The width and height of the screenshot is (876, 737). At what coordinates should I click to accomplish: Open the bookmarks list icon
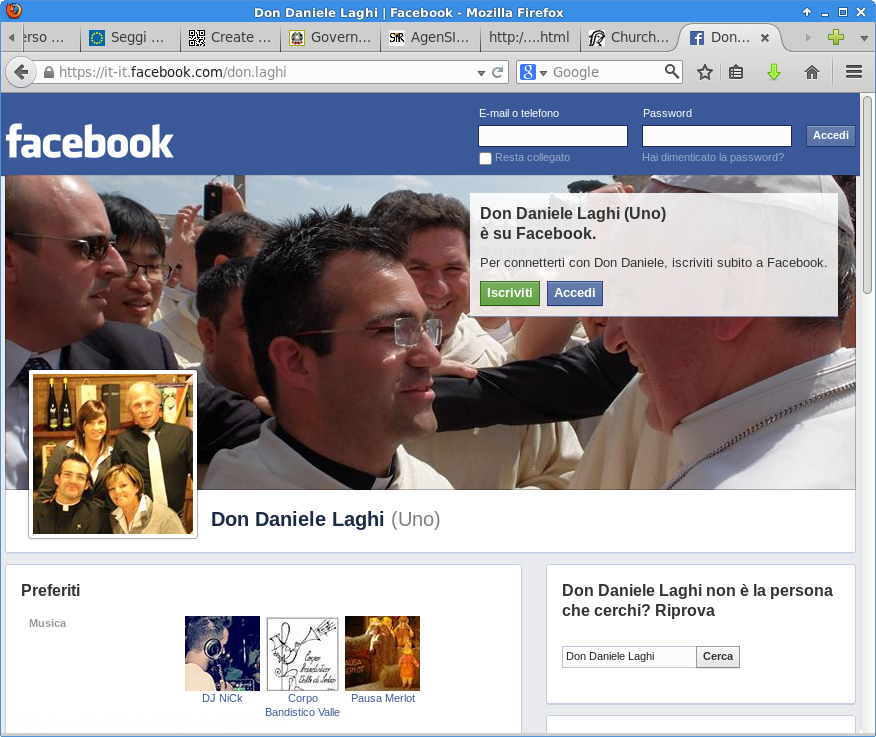(x=736, y=72)
